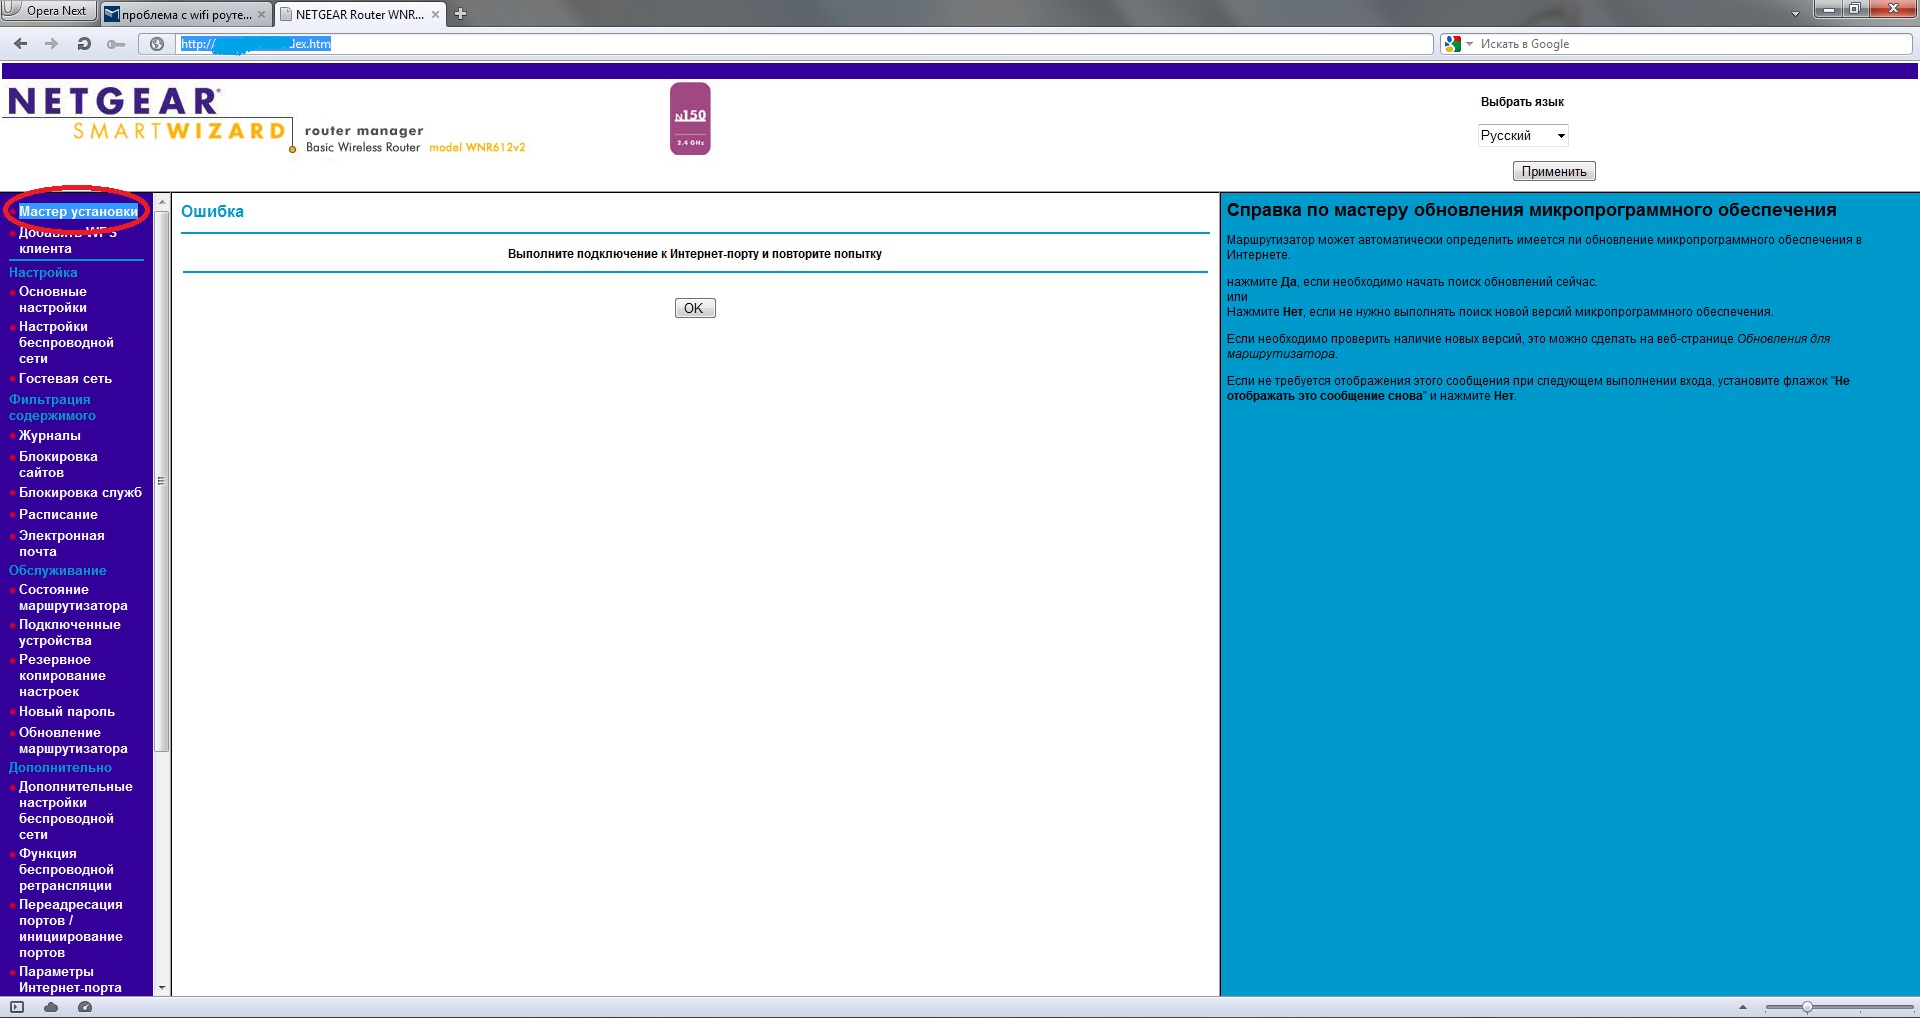This screenshot has height=1018, width=1920.
Task: Click the N150 router badge image
Action: pyautogui.click(x=690, y=119)
